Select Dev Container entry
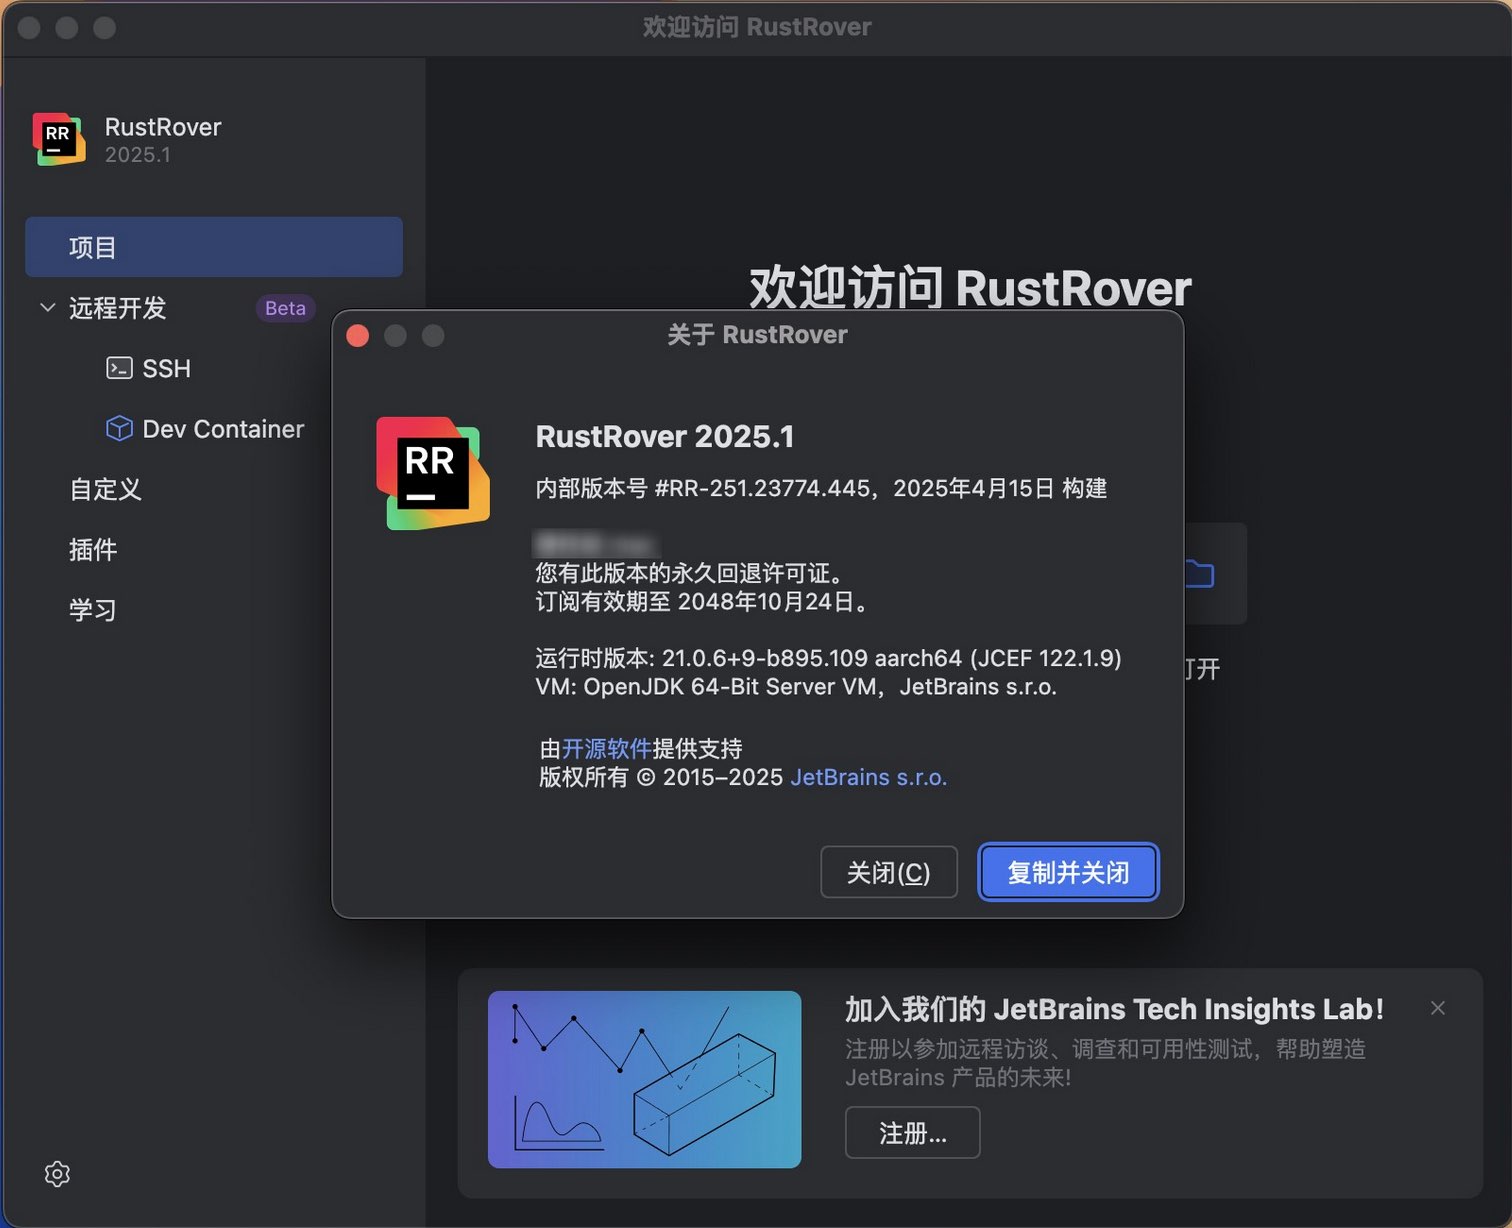 pos(223,429)
